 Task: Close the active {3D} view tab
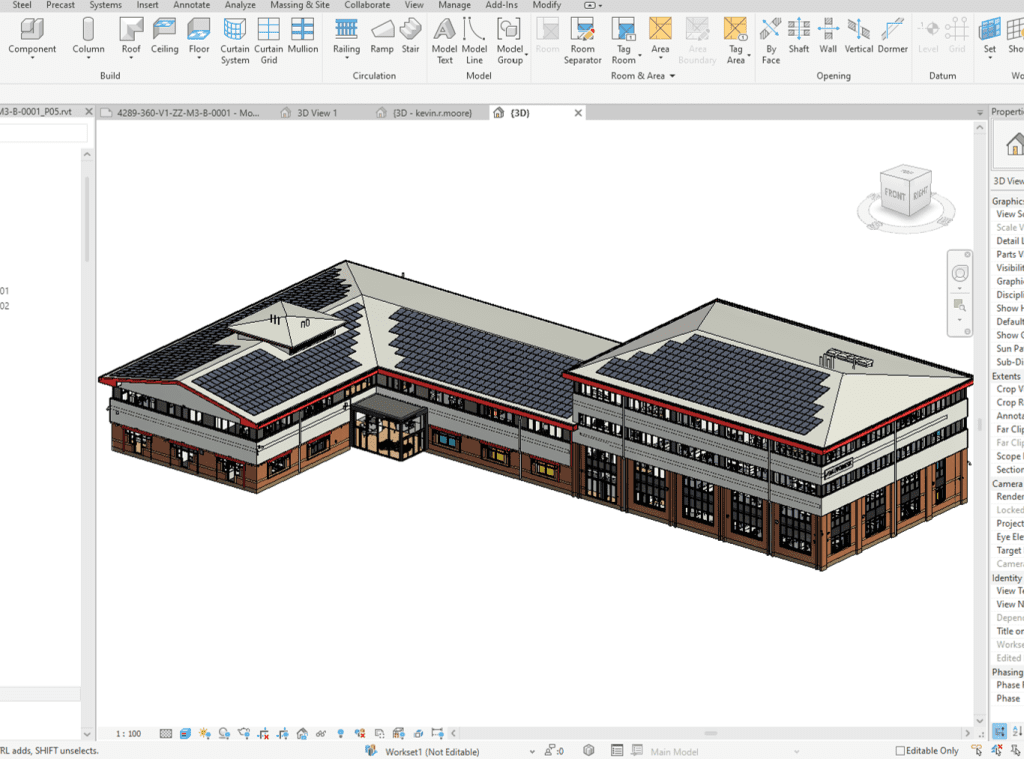coord(578,113)
